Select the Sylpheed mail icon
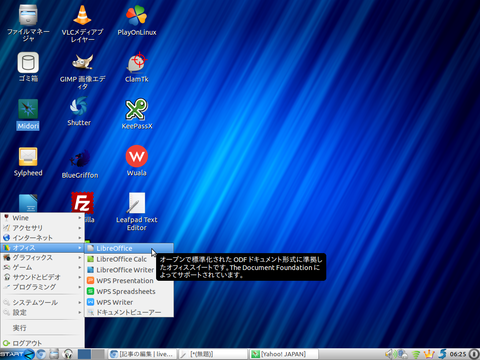480x360 pixels. tap(28, 162)
